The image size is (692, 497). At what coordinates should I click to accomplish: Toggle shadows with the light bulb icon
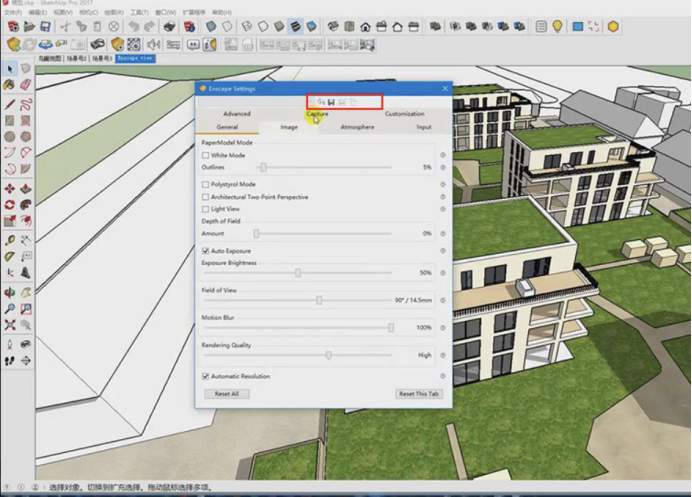(x=557, y=26)
